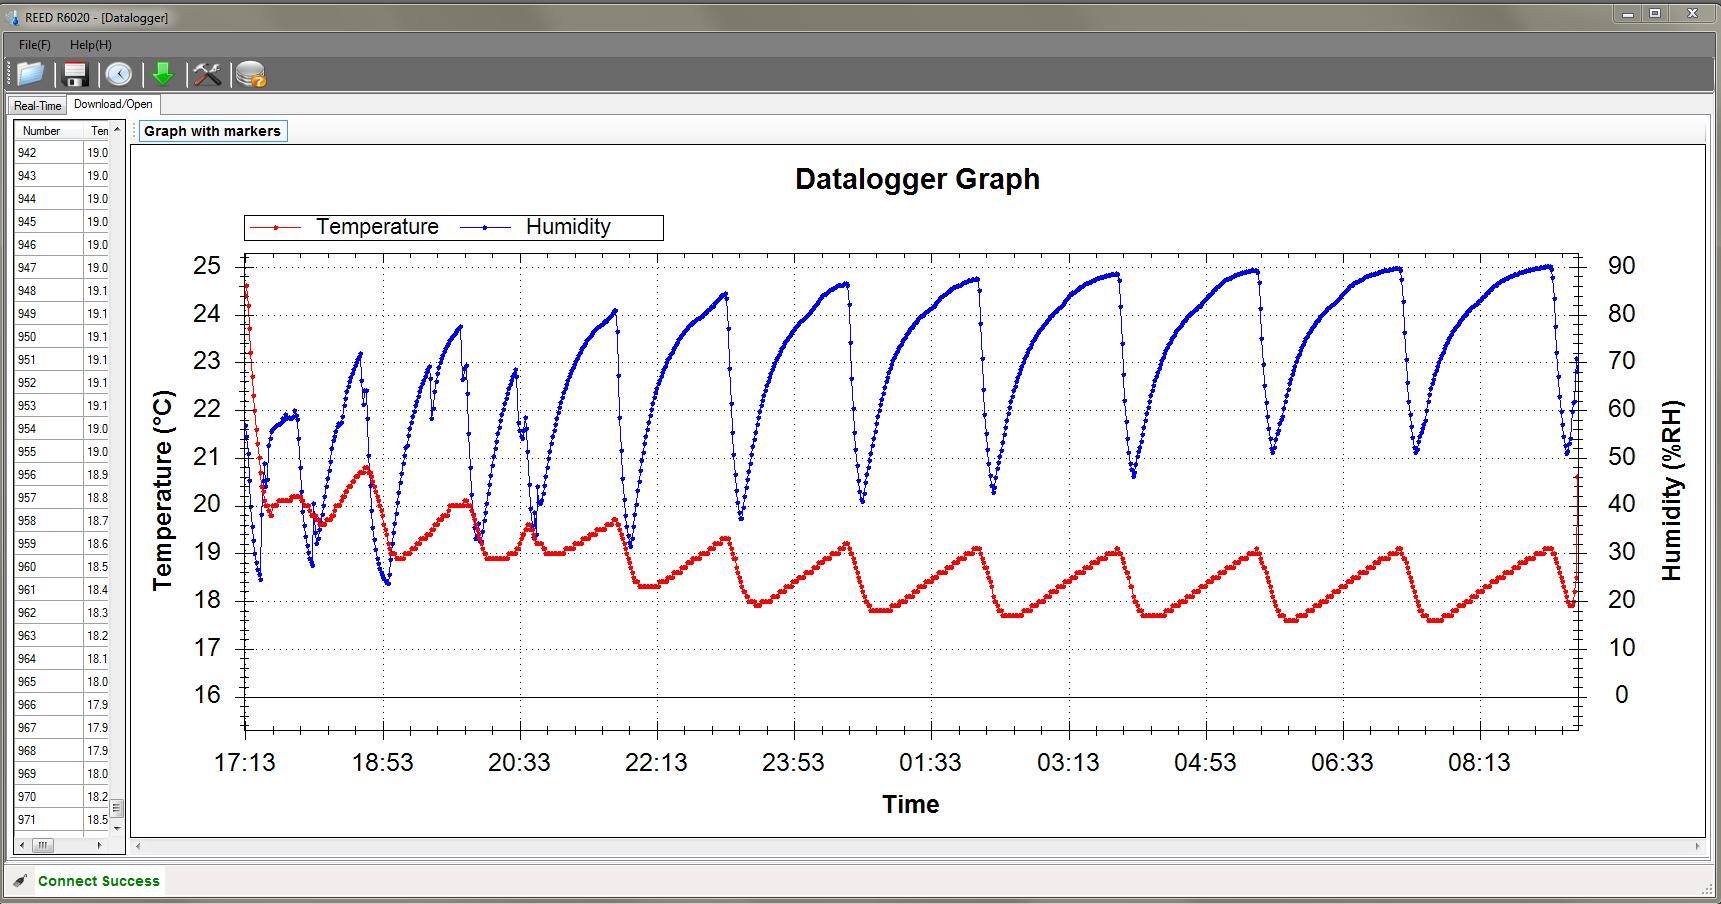Toggle the Graph with markers button

(x=212, y=131)
